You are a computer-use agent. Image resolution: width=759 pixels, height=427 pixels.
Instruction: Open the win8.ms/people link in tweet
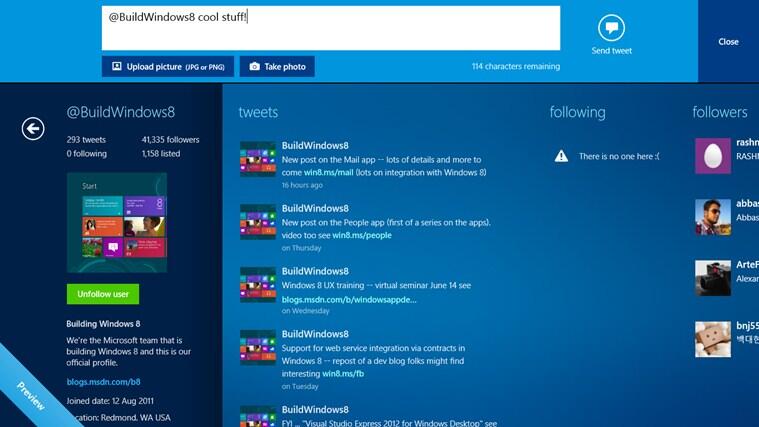[x=362, y=235]
